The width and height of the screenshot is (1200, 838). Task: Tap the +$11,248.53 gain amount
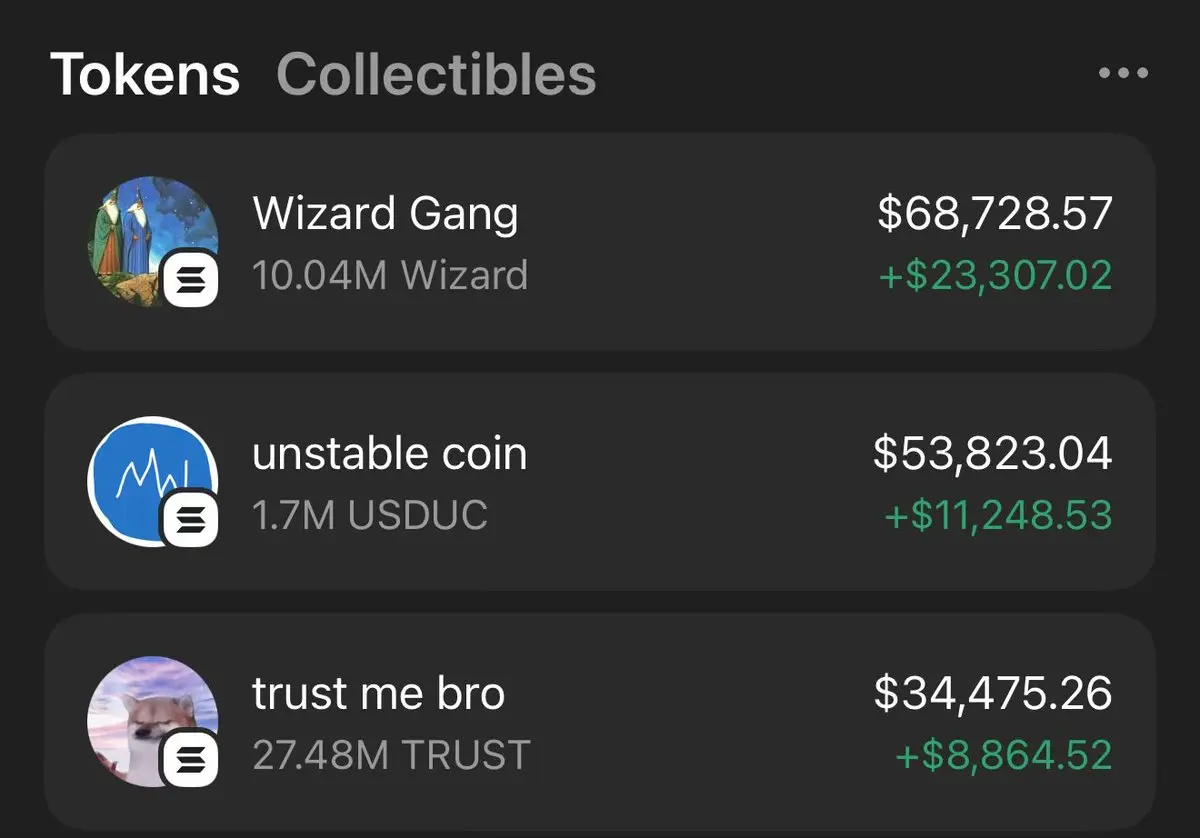point(999,515)
